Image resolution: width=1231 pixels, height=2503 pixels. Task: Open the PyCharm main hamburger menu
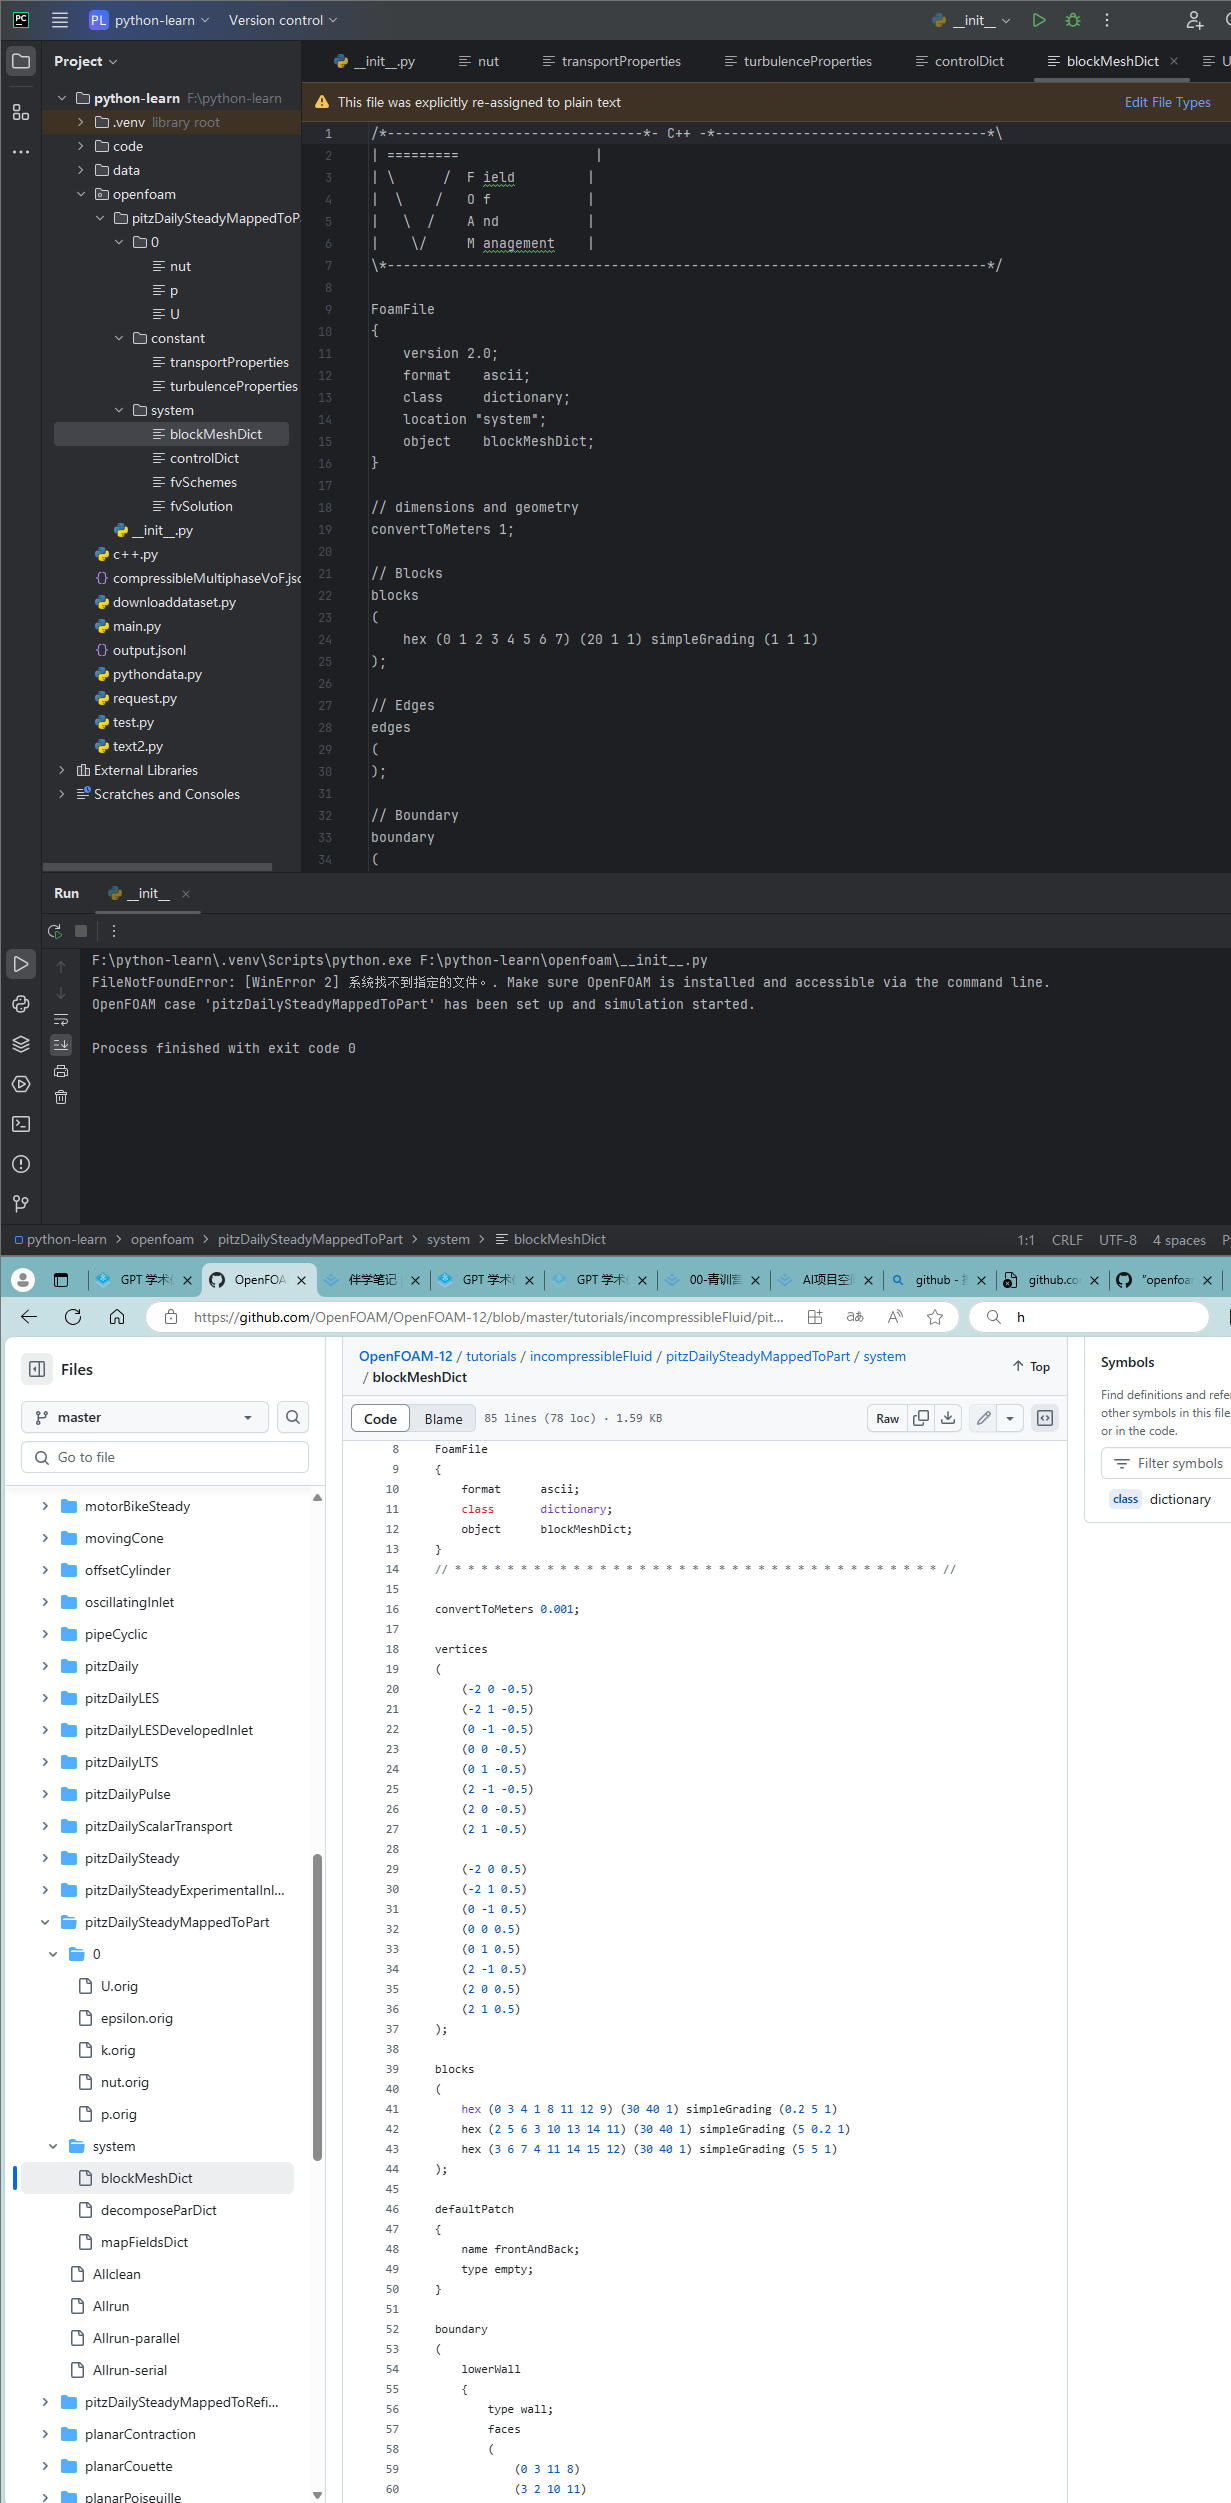60,20
